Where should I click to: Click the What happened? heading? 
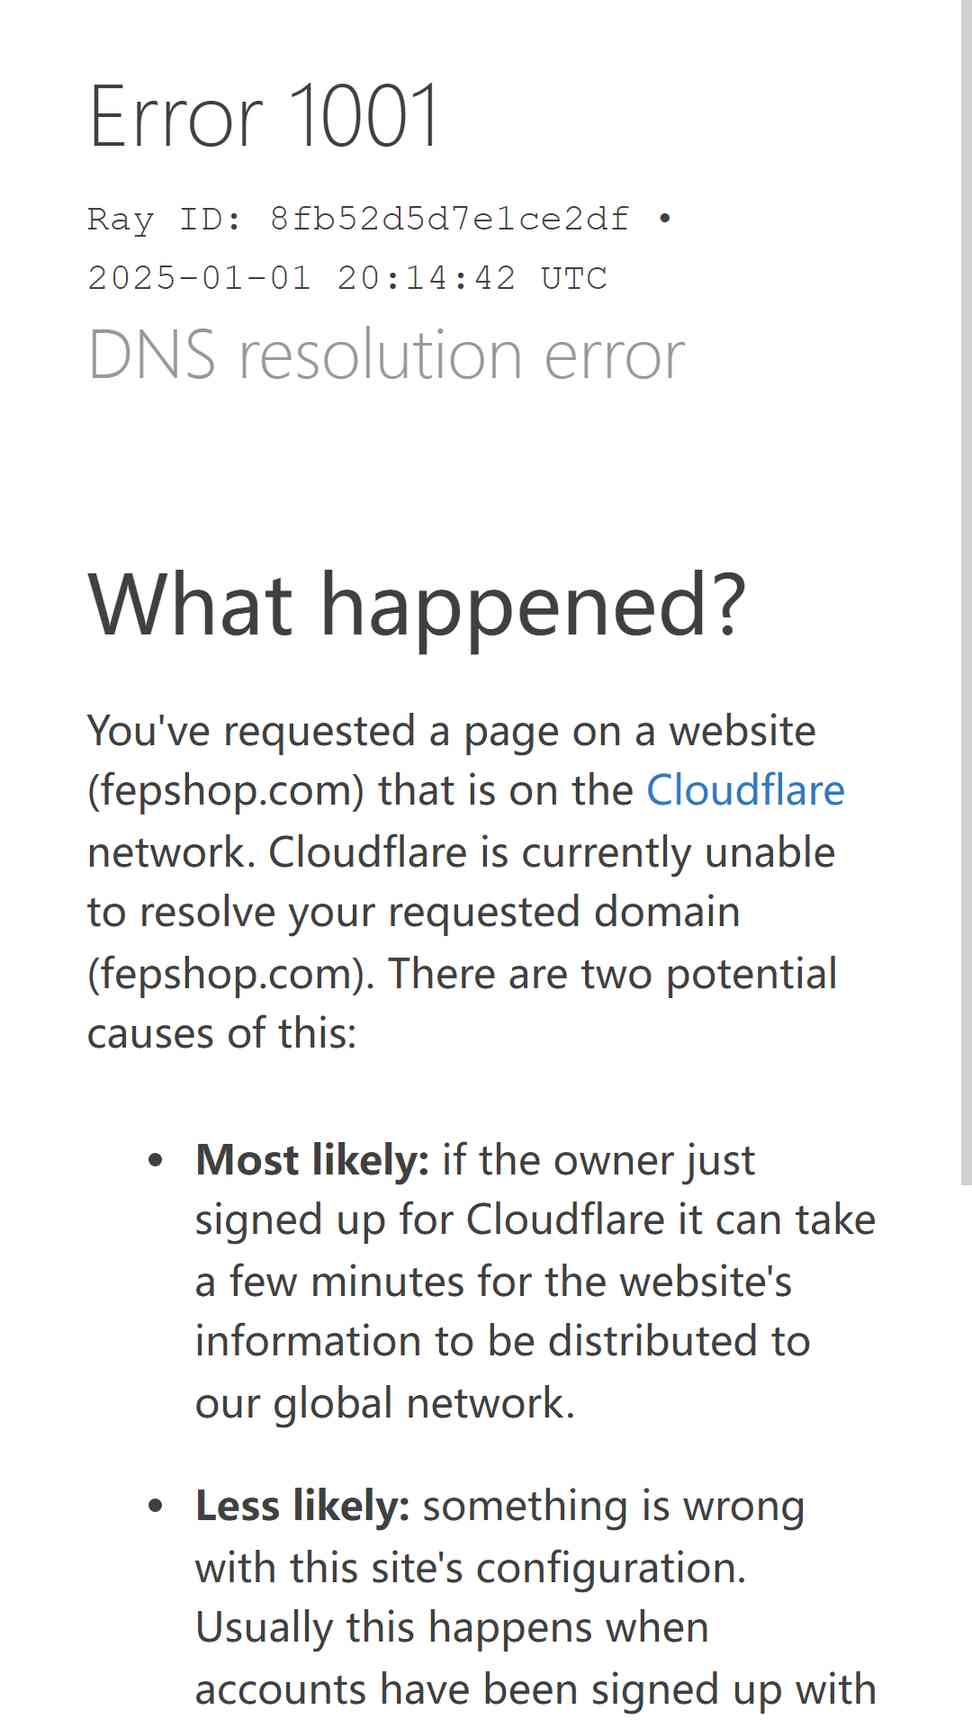(x=417, y=606)
